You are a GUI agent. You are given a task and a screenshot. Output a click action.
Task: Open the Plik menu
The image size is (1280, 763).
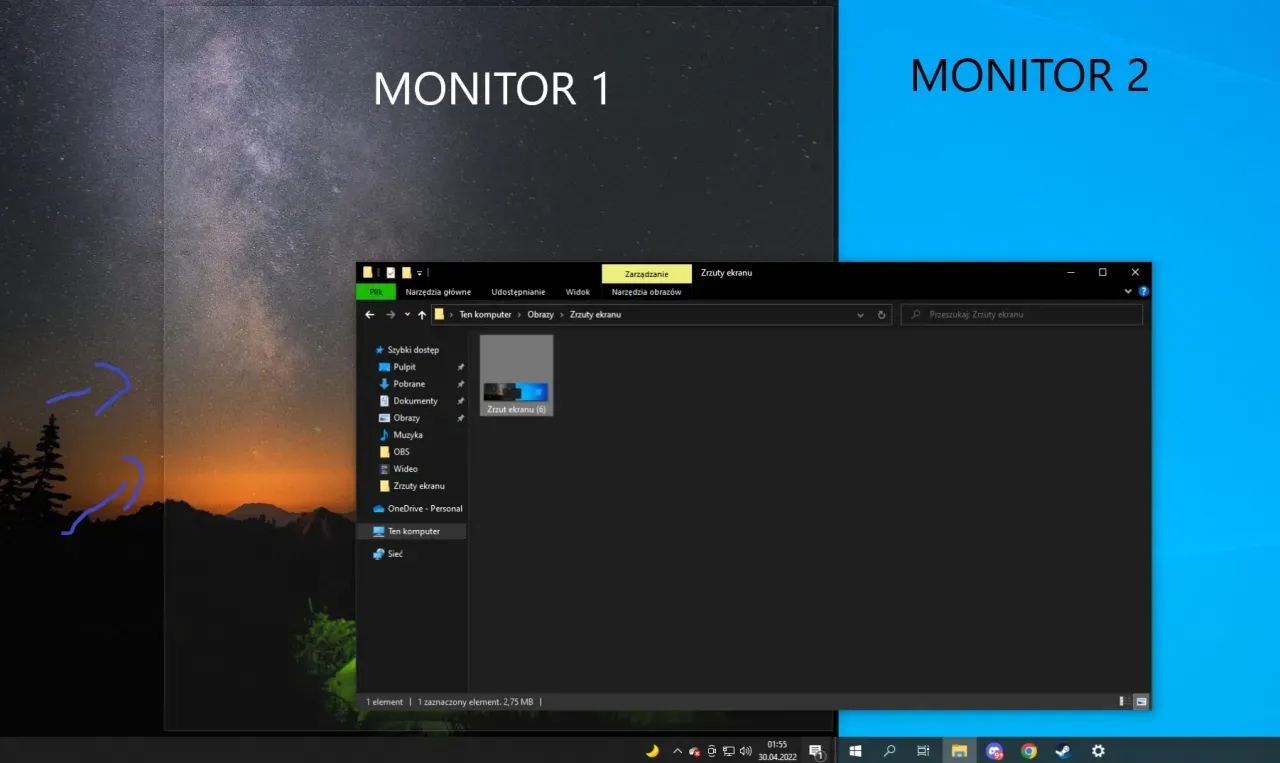coord(376,292)
